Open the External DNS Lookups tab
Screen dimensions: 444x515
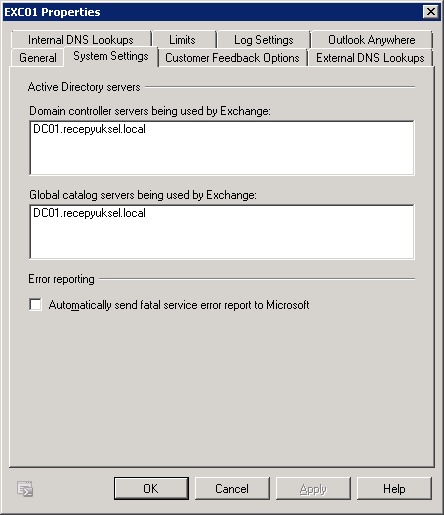(x=370, y=58)
